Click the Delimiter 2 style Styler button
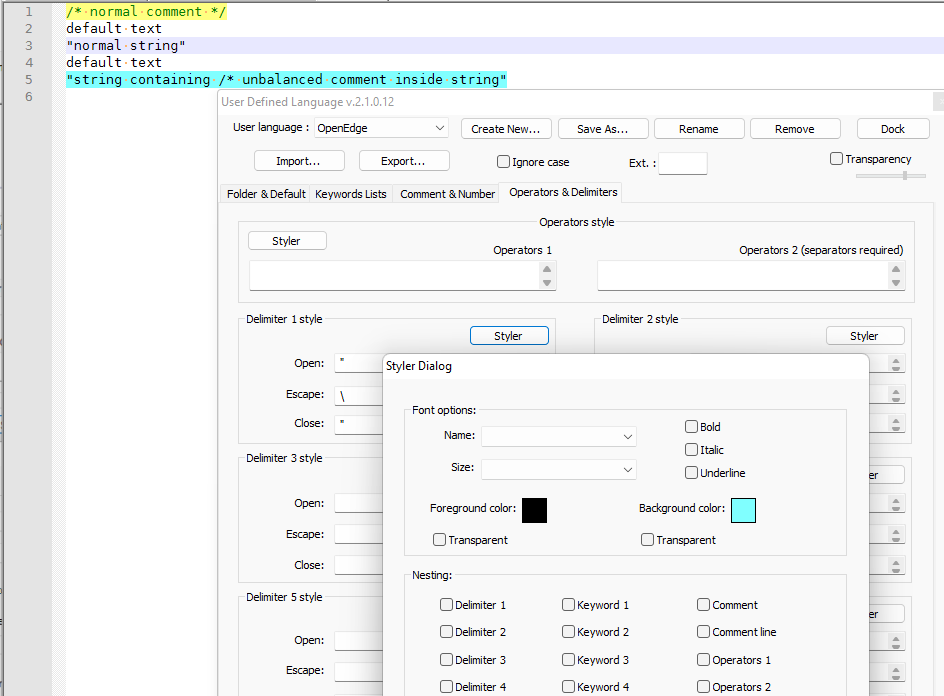Viewport: 944px width, 696px height. tap(865, 336)
